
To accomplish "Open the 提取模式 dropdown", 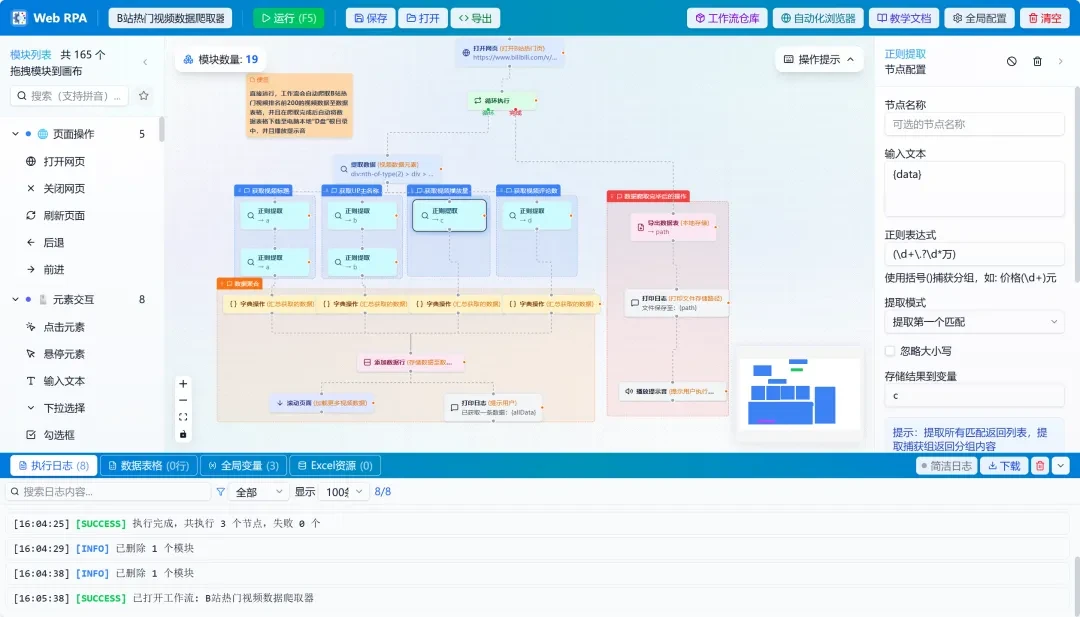I will (974, 322).
